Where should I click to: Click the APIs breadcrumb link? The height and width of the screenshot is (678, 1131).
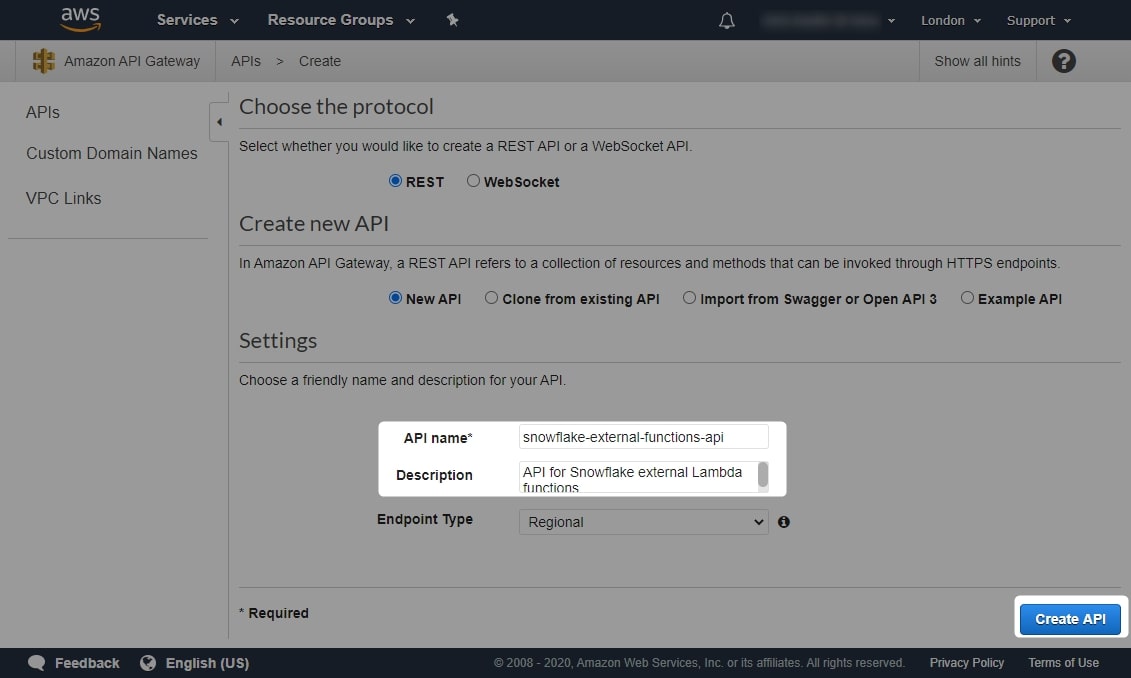pos(246,61)
